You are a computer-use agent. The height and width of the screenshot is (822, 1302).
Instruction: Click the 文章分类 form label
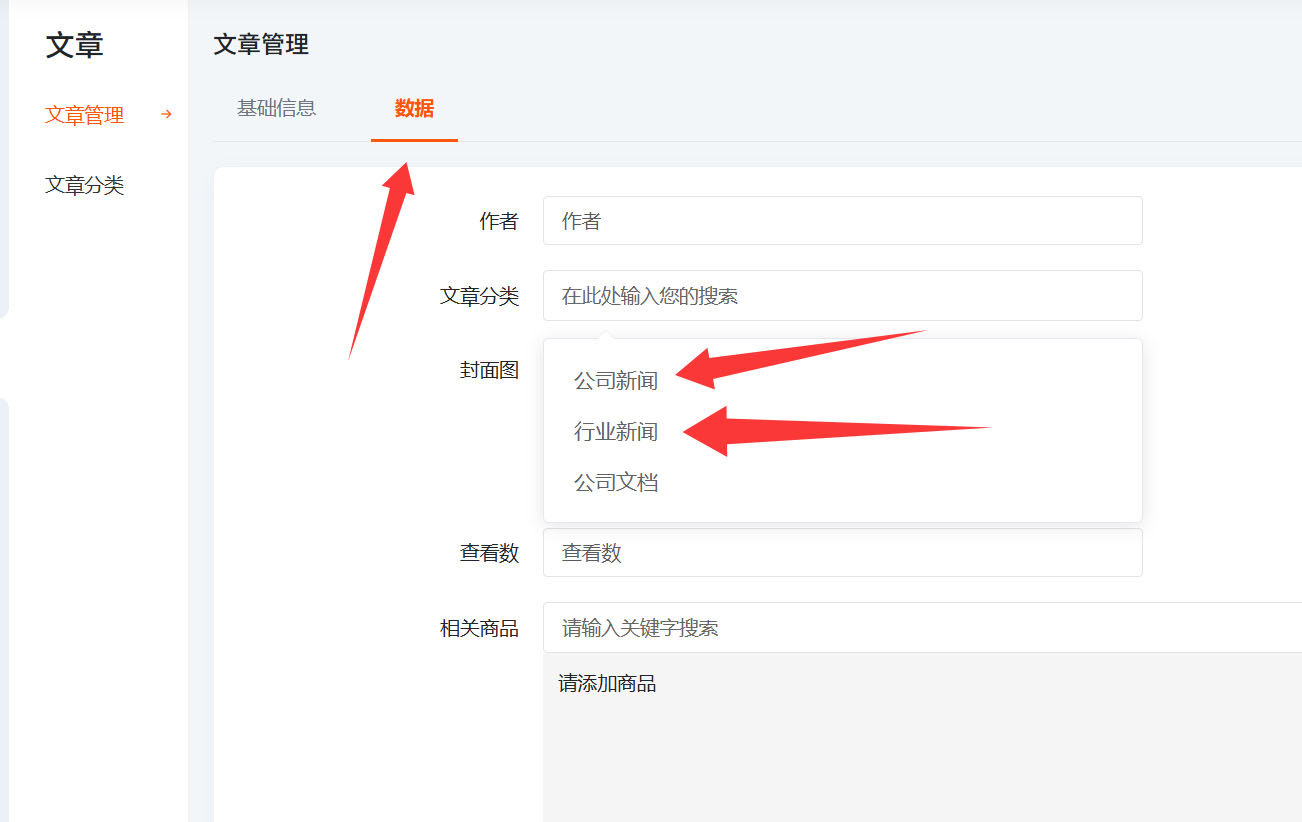(x=479, y=296)
